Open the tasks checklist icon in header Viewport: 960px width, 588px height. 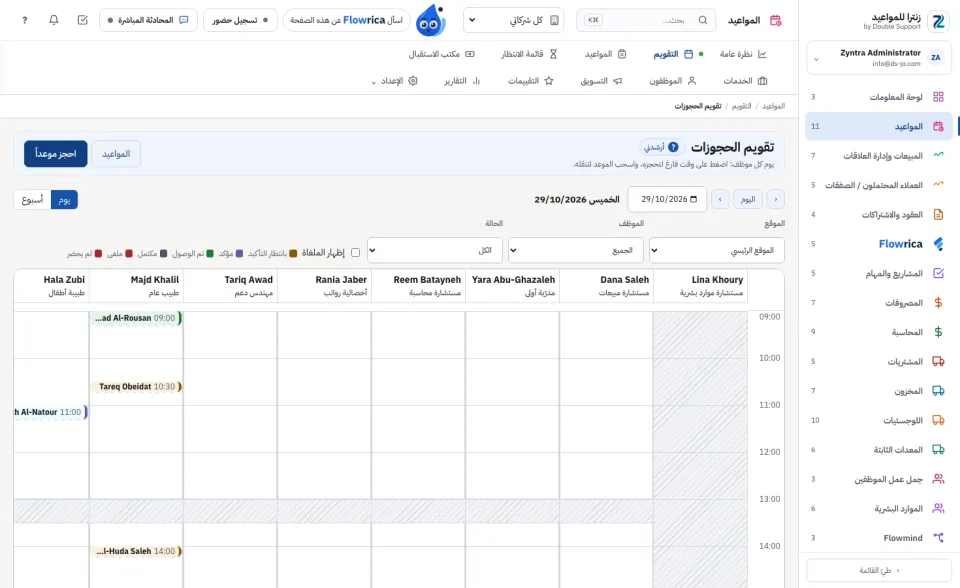click(x=83, y=20)
